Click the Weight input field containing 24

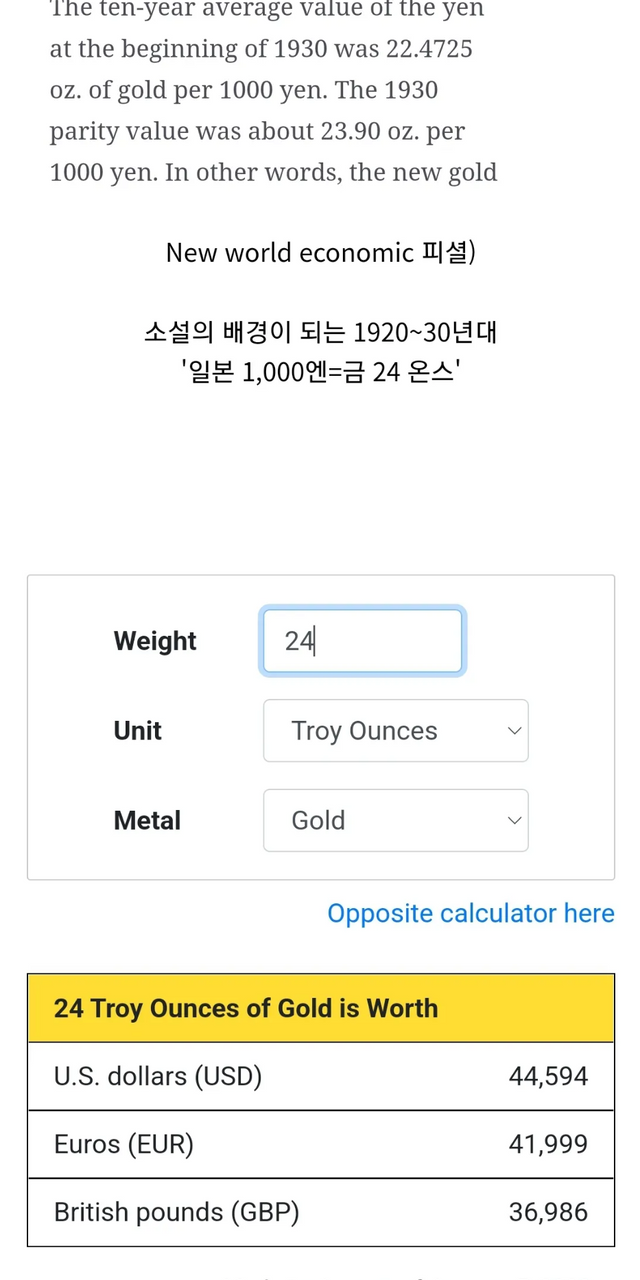coord(362,641)
